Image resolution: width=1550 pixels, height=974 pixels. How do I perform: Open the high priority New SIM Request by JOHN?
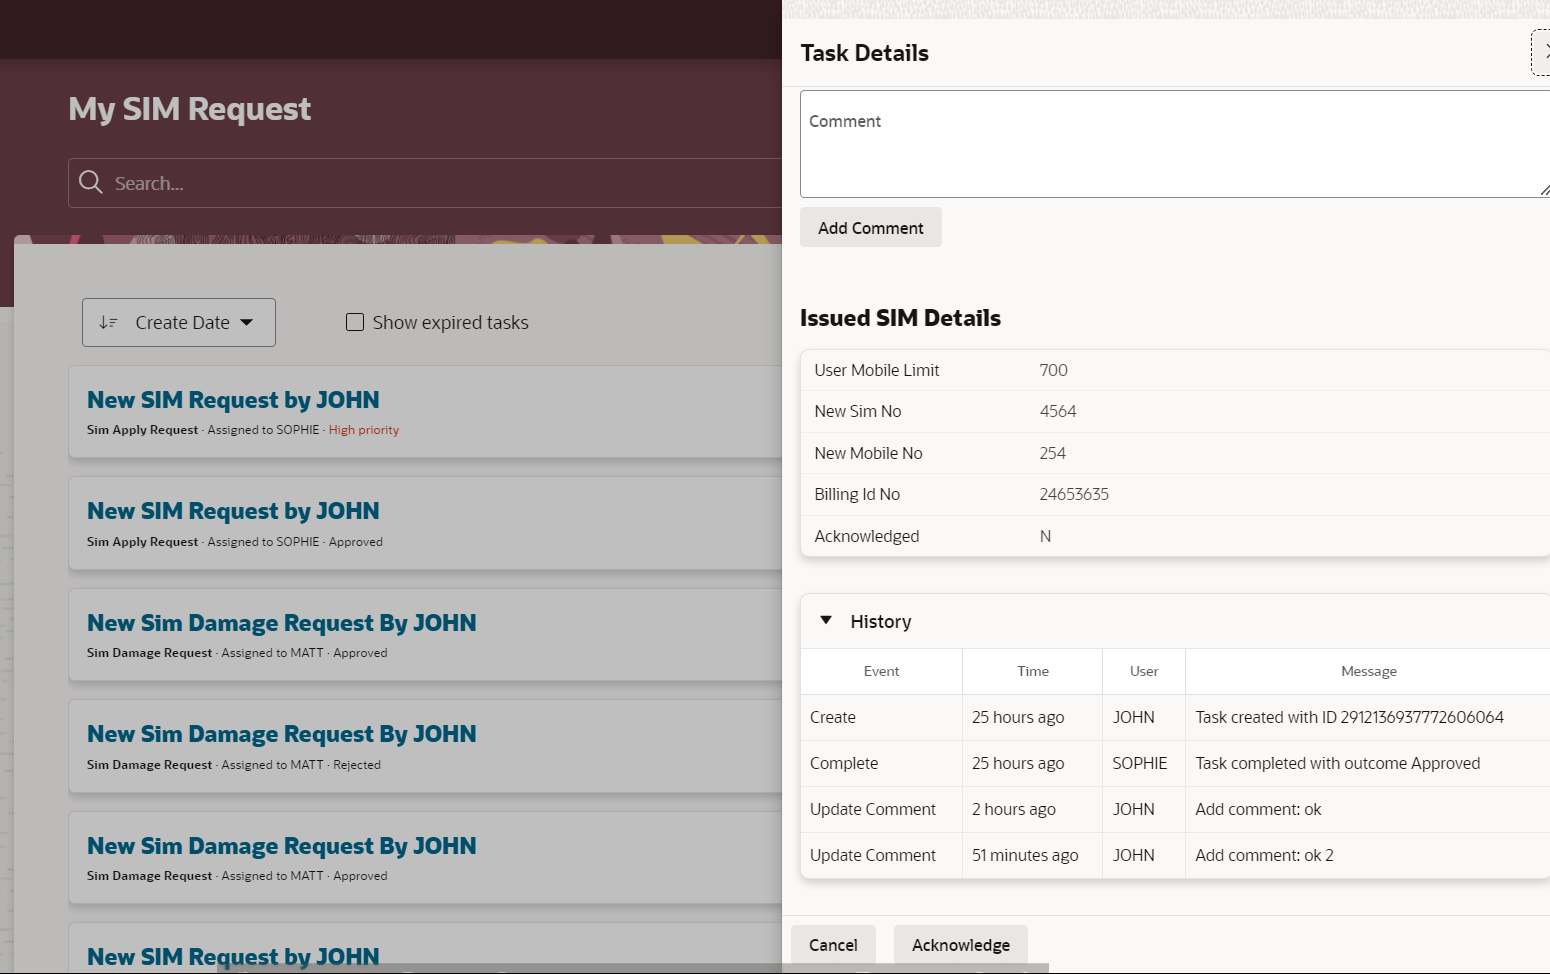pyautogui.click(x=233, y=400)
